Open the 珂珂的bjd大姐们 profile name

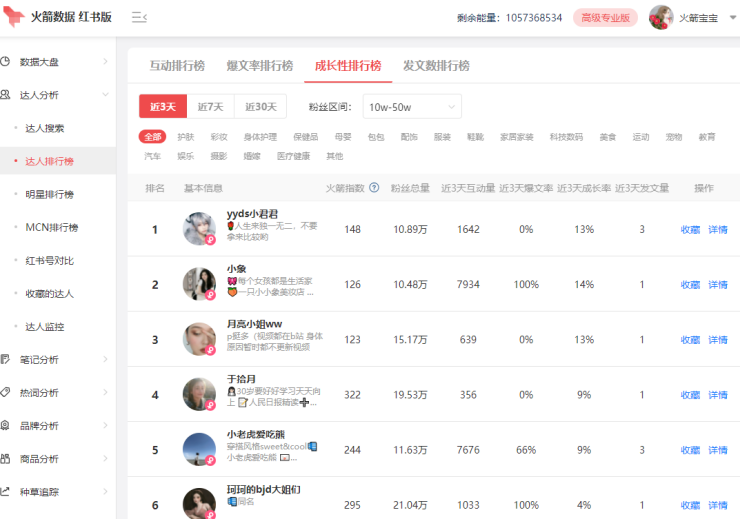[x=263, y=489]
